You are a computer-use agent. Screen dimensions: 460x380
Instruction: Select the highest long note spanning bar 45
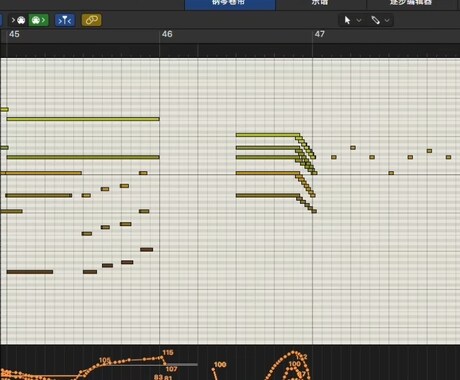click(83, 119)
